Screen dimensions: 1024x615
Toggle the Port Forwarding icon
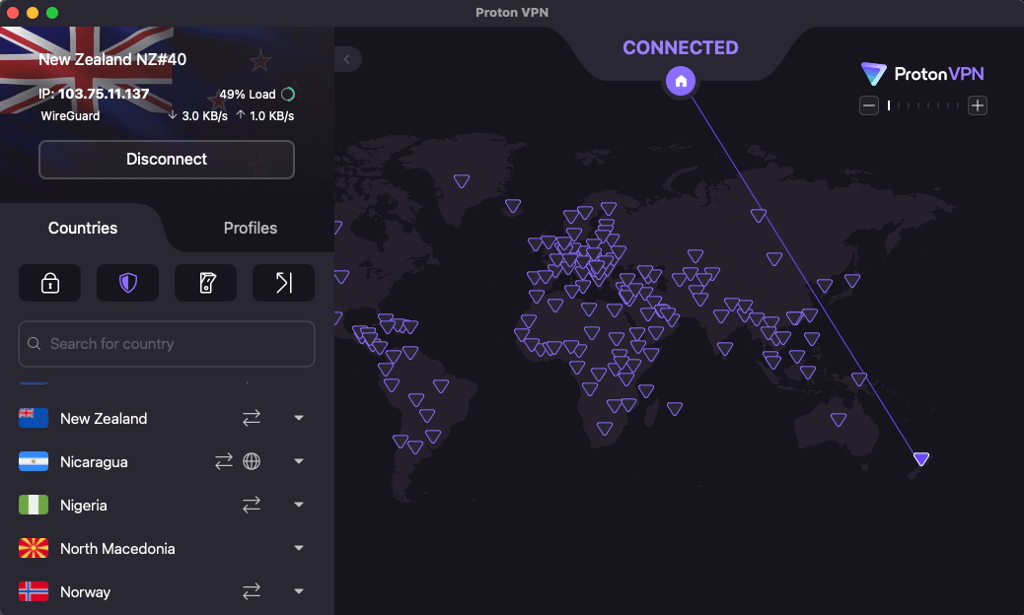click(283, 283)
